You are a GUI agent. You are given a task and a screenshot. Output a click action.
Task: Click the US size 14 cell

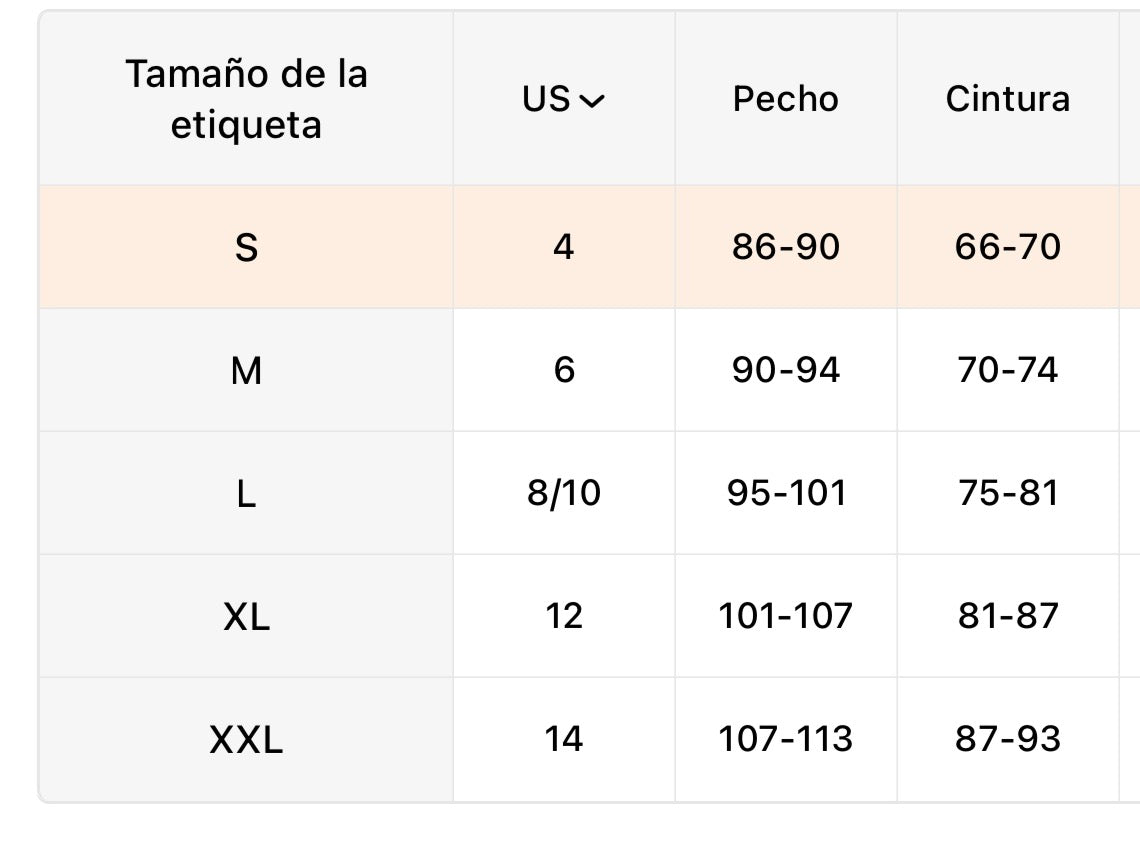(564, 740)
